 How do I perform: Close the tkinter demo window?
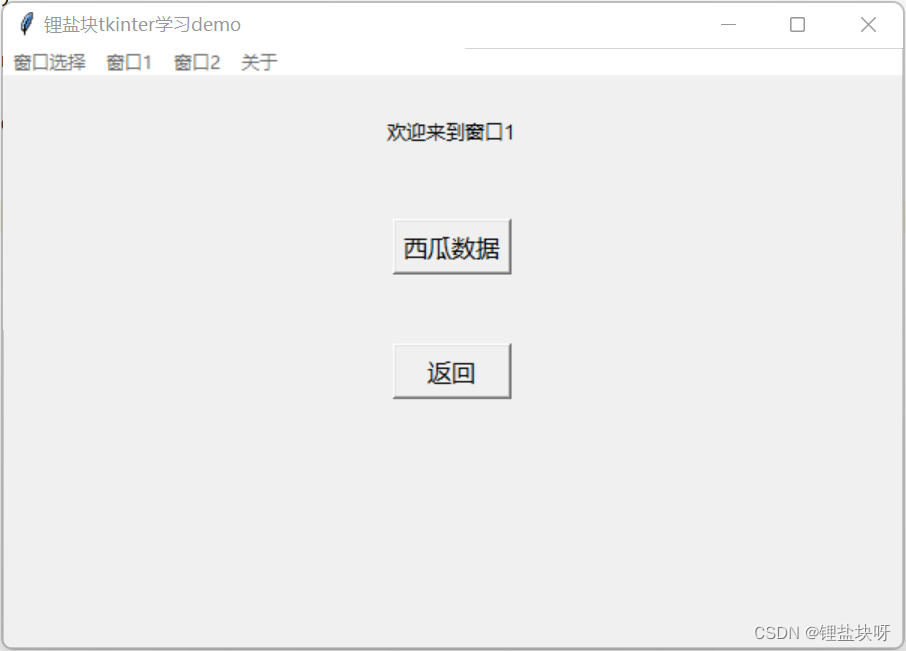click(x=868, y=24)
